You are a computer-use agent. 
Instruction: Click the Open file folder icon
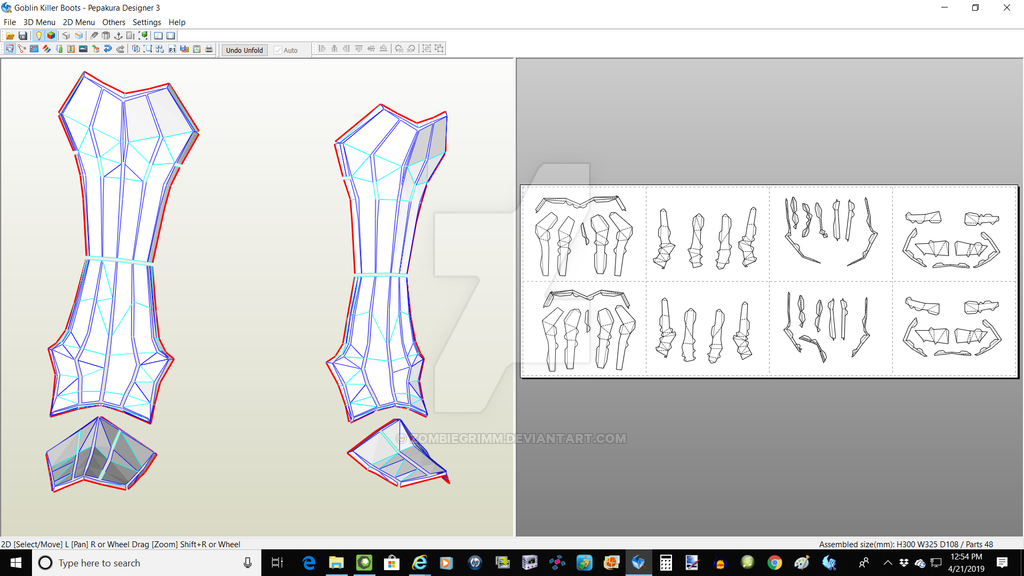(10, 36)
